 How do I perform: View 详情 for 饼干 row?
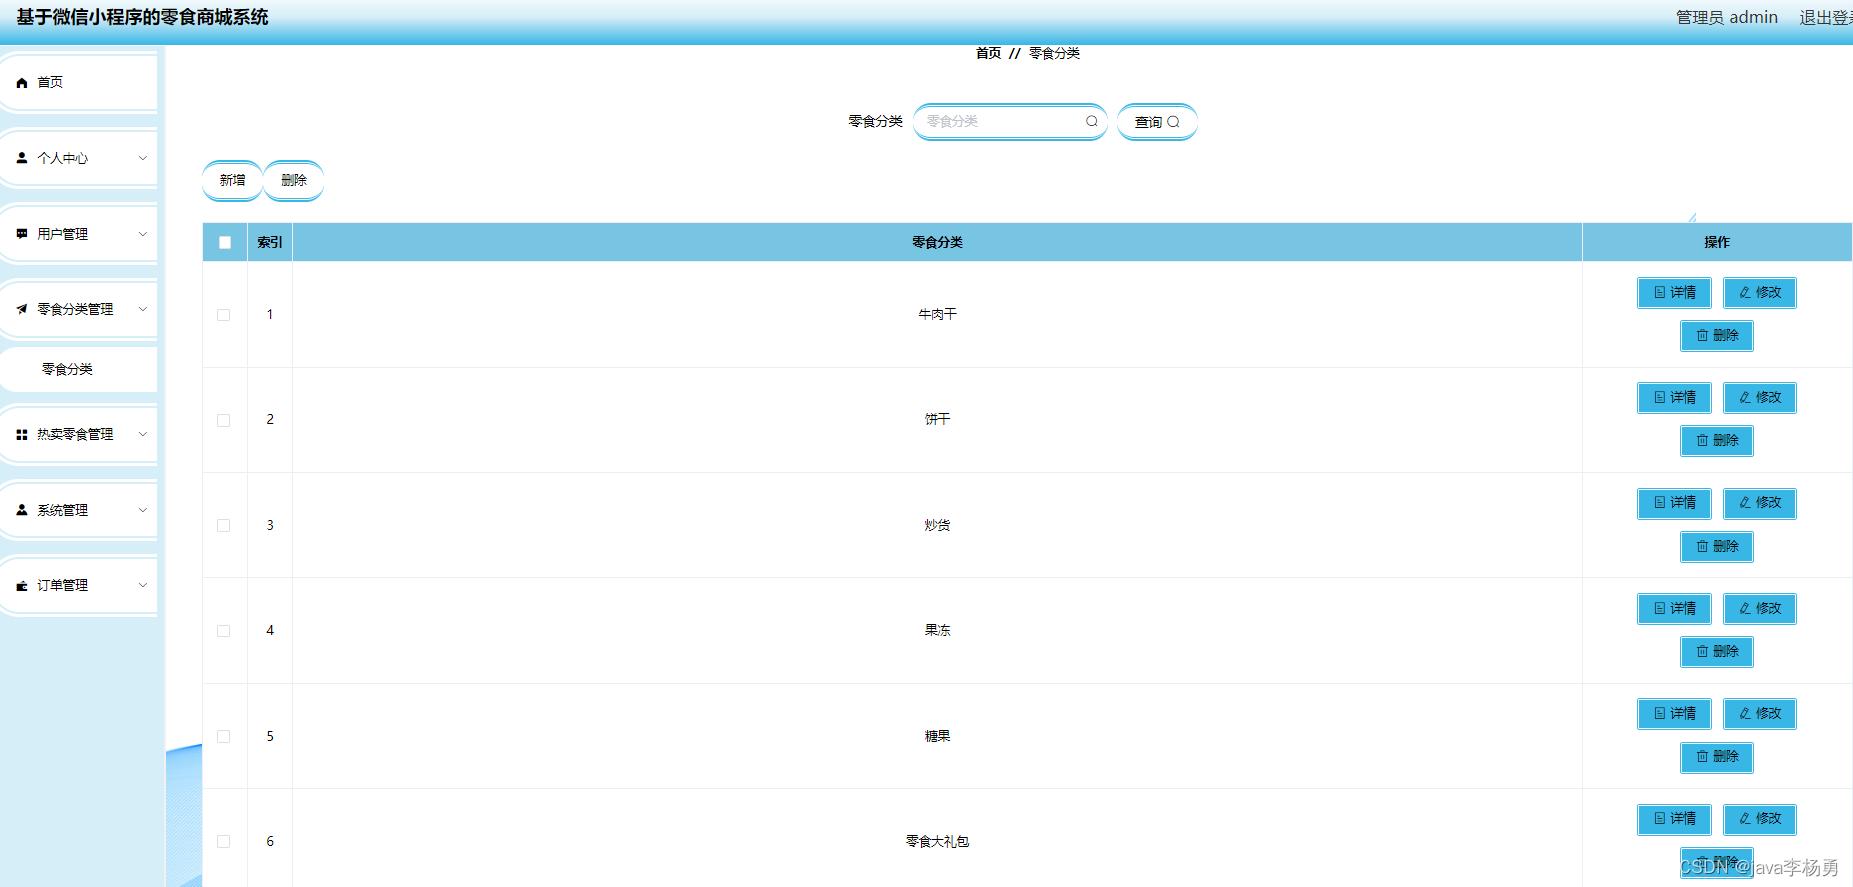click(x=1674, y=398)
